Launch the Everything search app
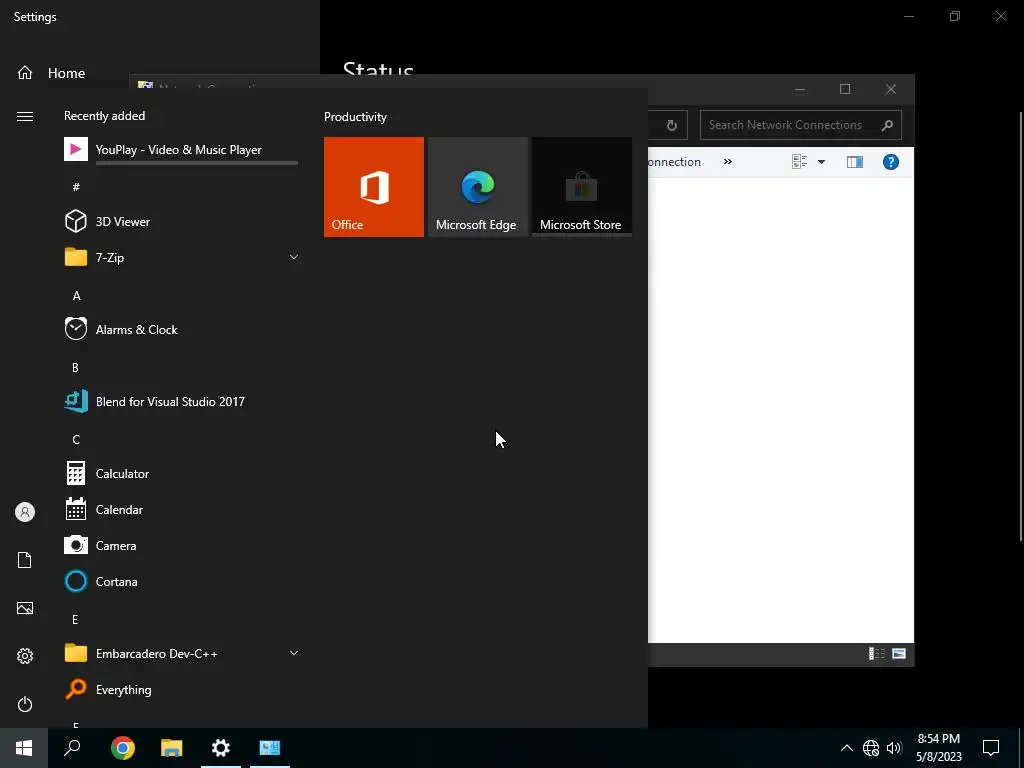The height and width of the screenshot is (768, 1024). click(x=181, y=690)
